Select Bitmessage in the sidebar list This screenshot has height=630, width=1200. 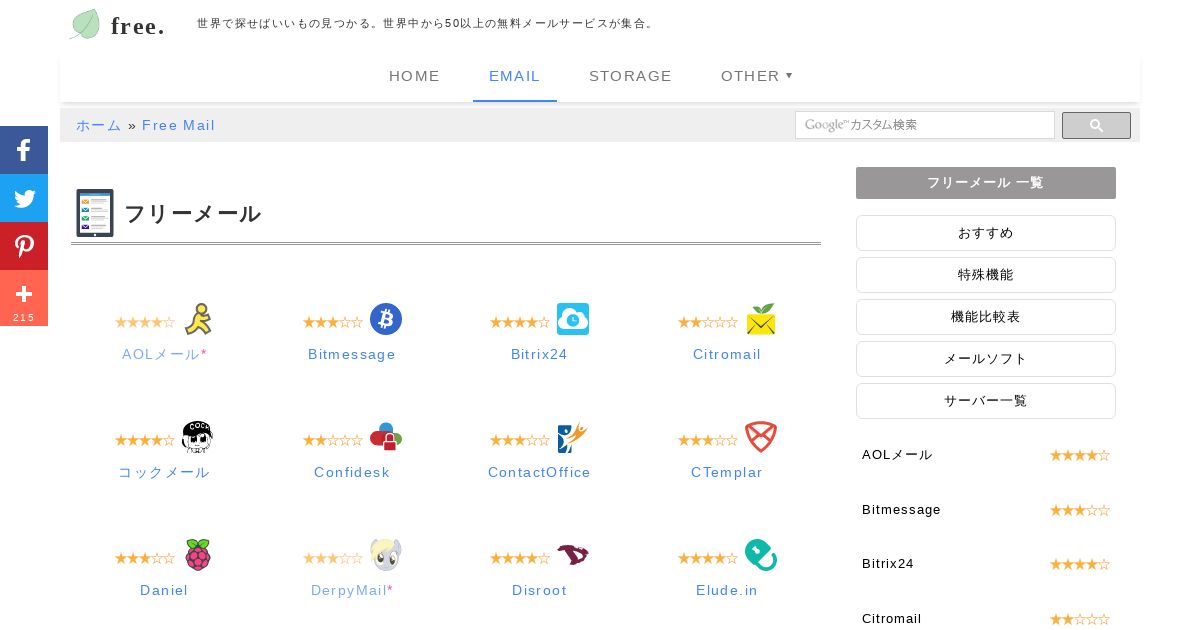pos(901,510)
